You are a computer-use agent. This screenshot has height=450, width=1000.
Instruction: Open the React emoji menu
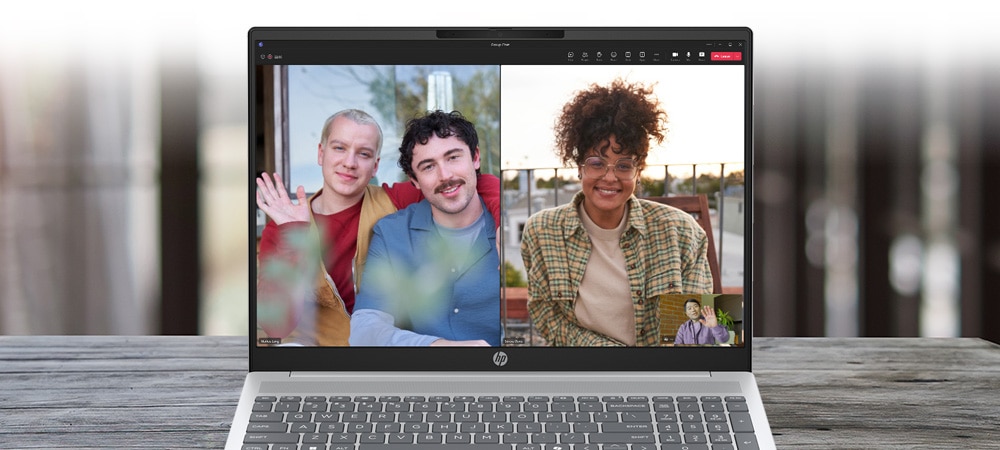(614, 56)
